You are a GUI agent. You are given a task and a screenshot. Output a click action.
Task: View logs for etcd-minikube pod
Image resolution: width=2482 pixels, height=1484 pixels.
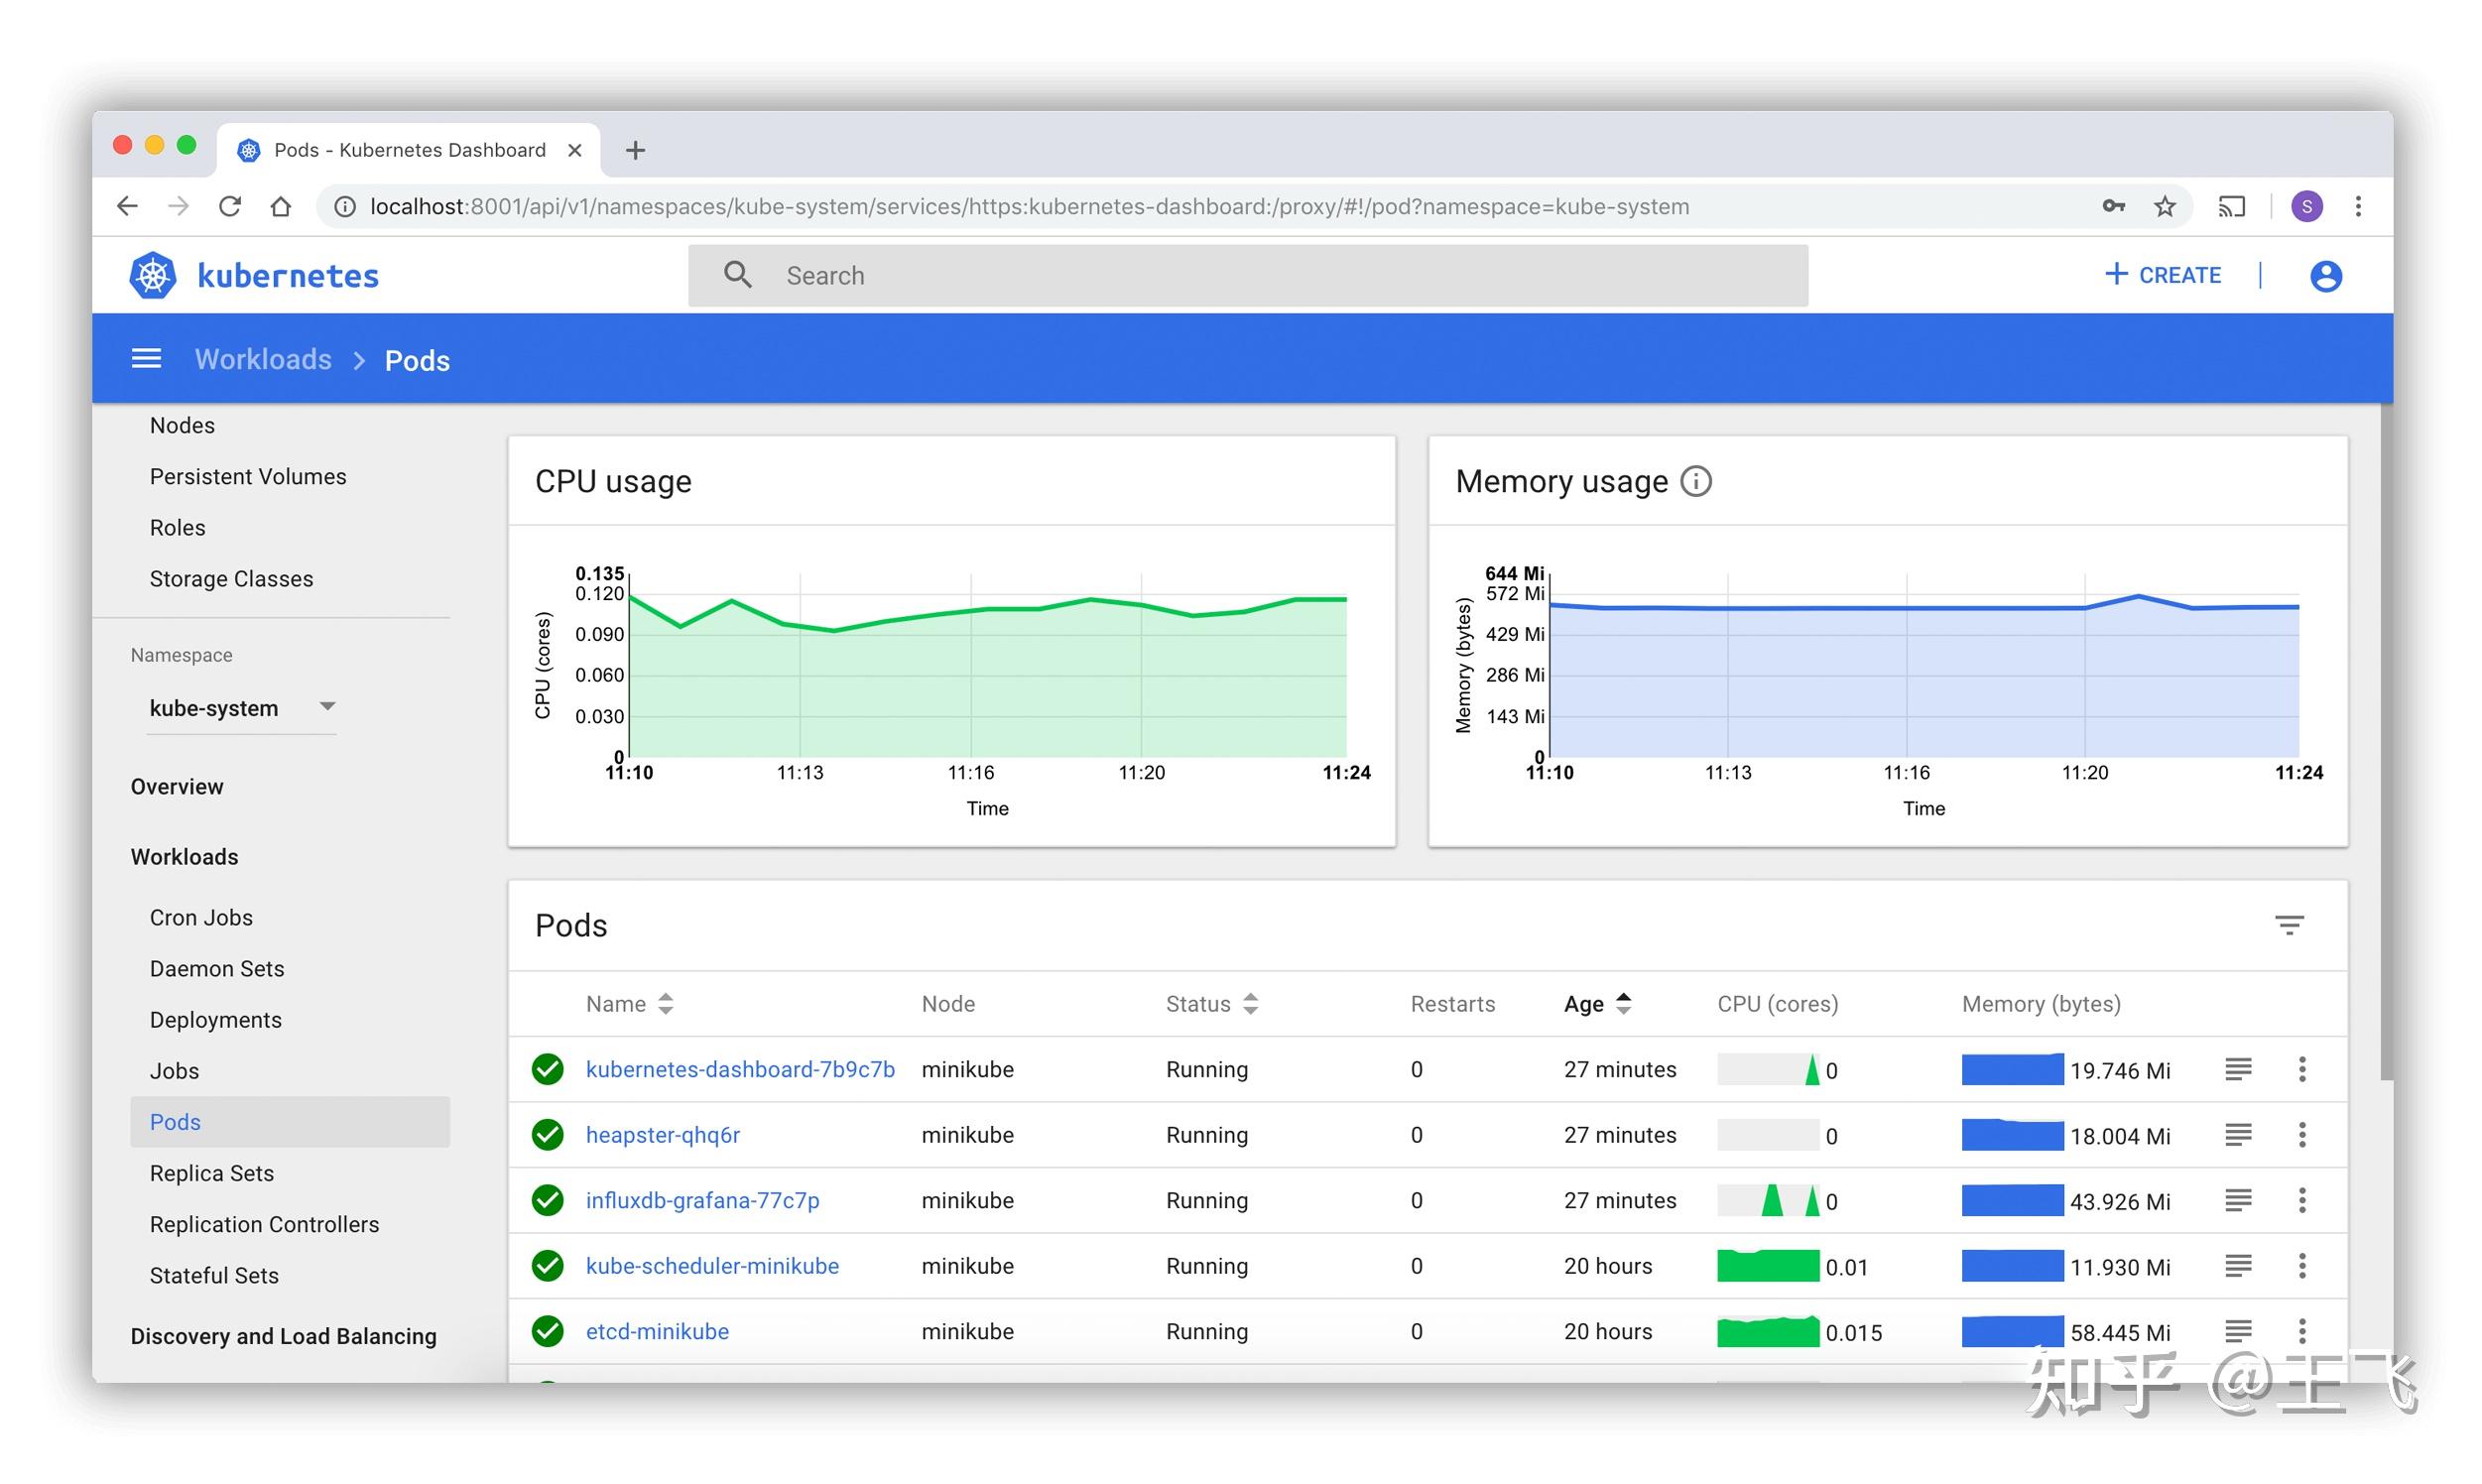pyautogui.click(x=2238, y=1331)
